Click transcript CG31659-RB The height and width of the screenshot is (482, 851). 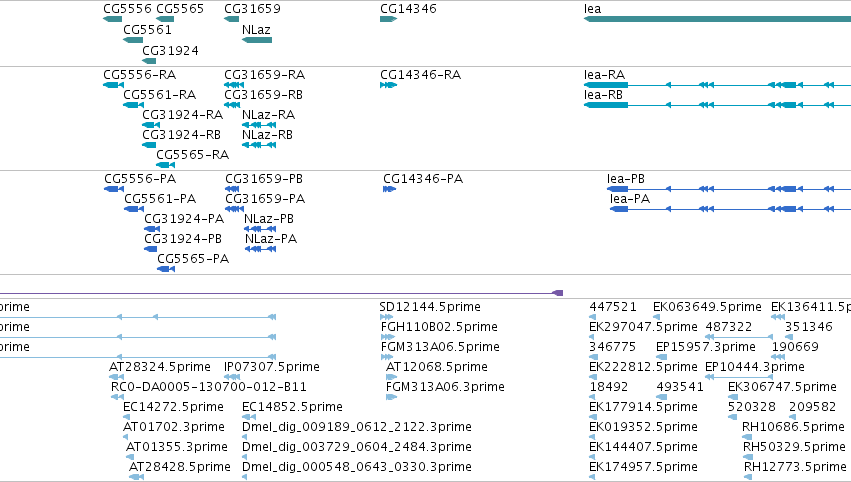point(263,94)
